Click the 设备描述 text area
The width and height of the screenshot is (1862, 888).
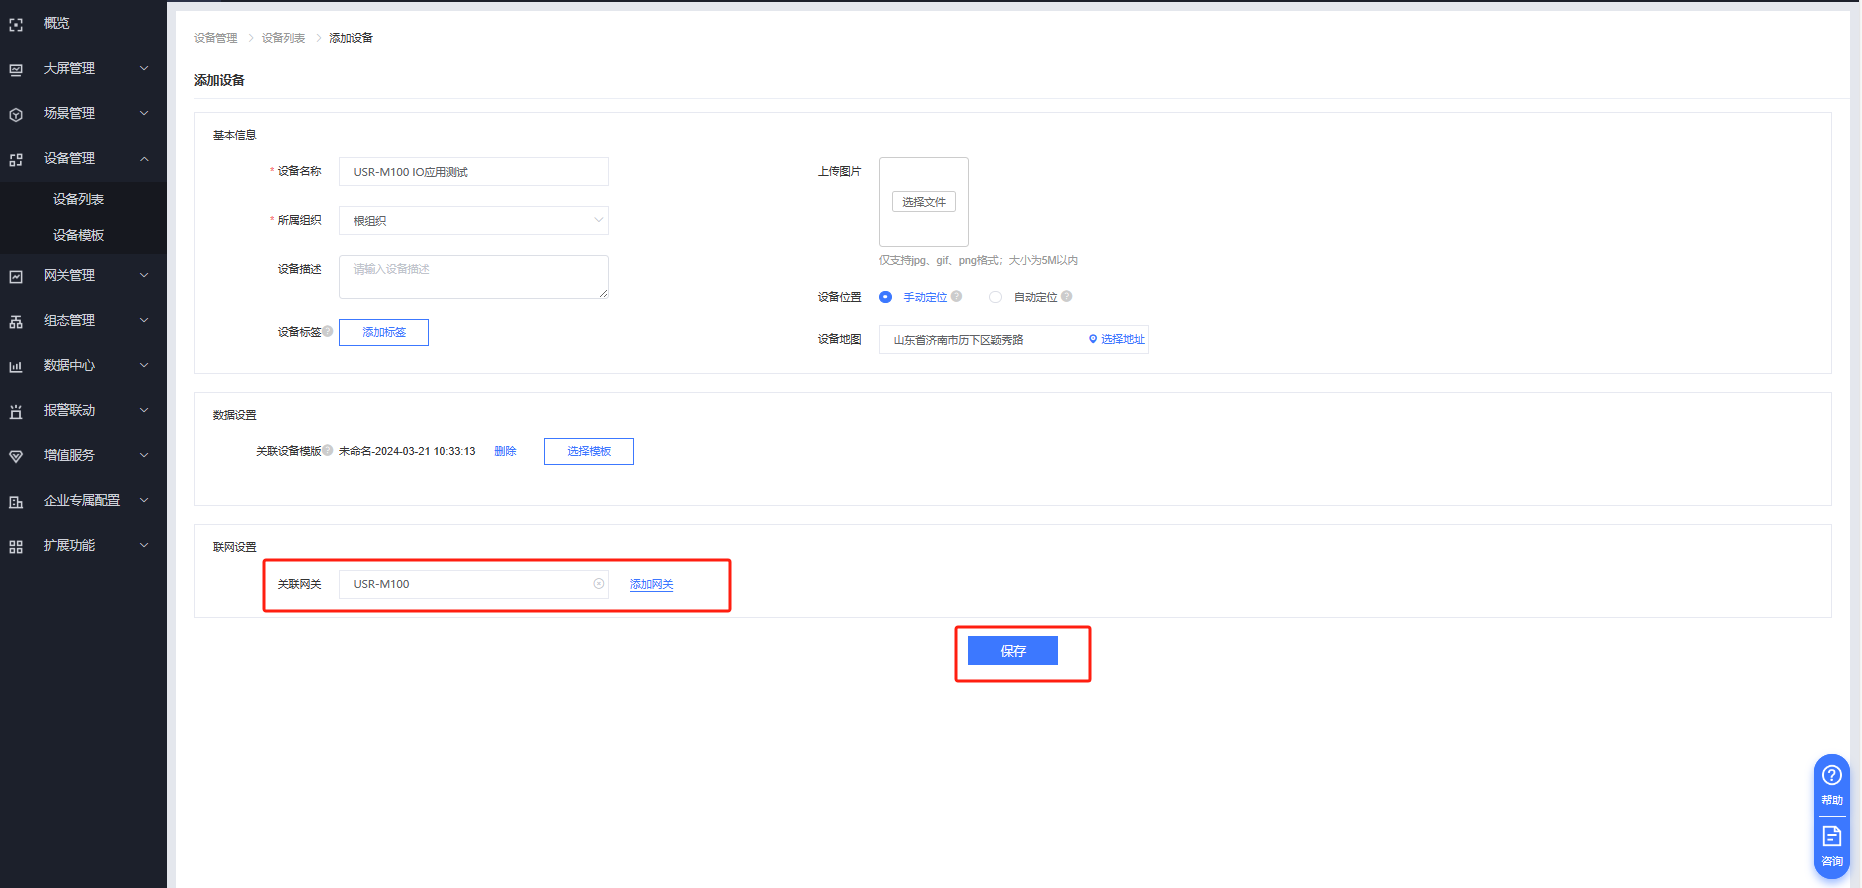tap(474, 277)
